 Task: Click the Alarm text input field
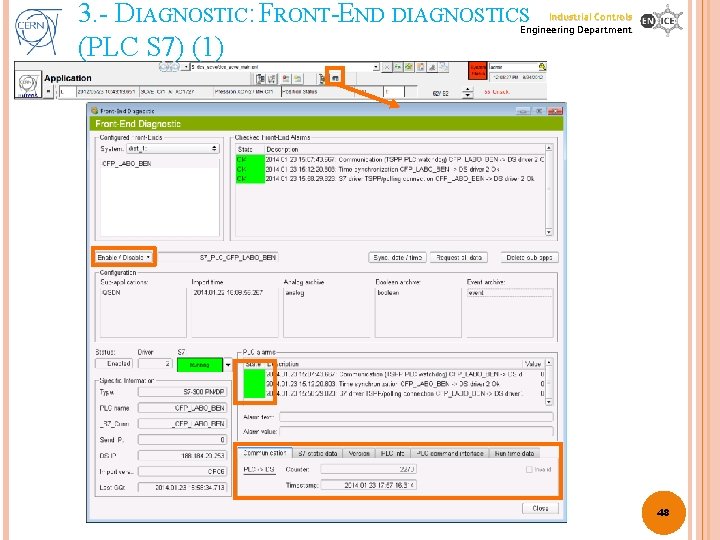click(416, 416)
